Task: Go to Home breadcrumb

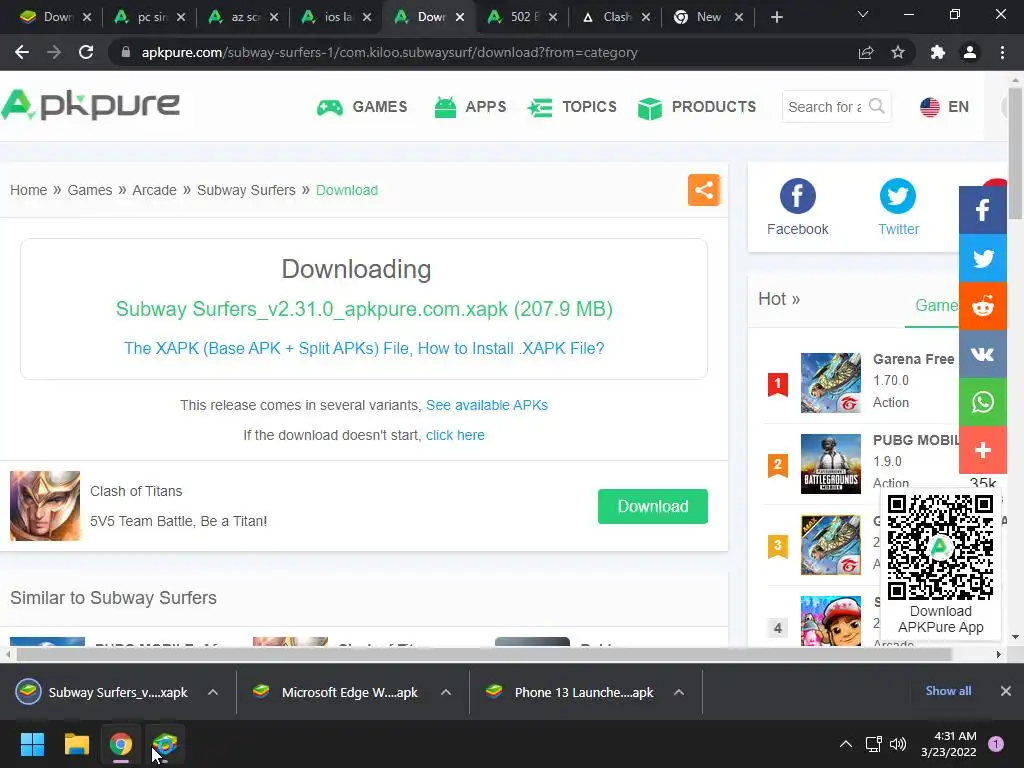Action: (29, 190)
